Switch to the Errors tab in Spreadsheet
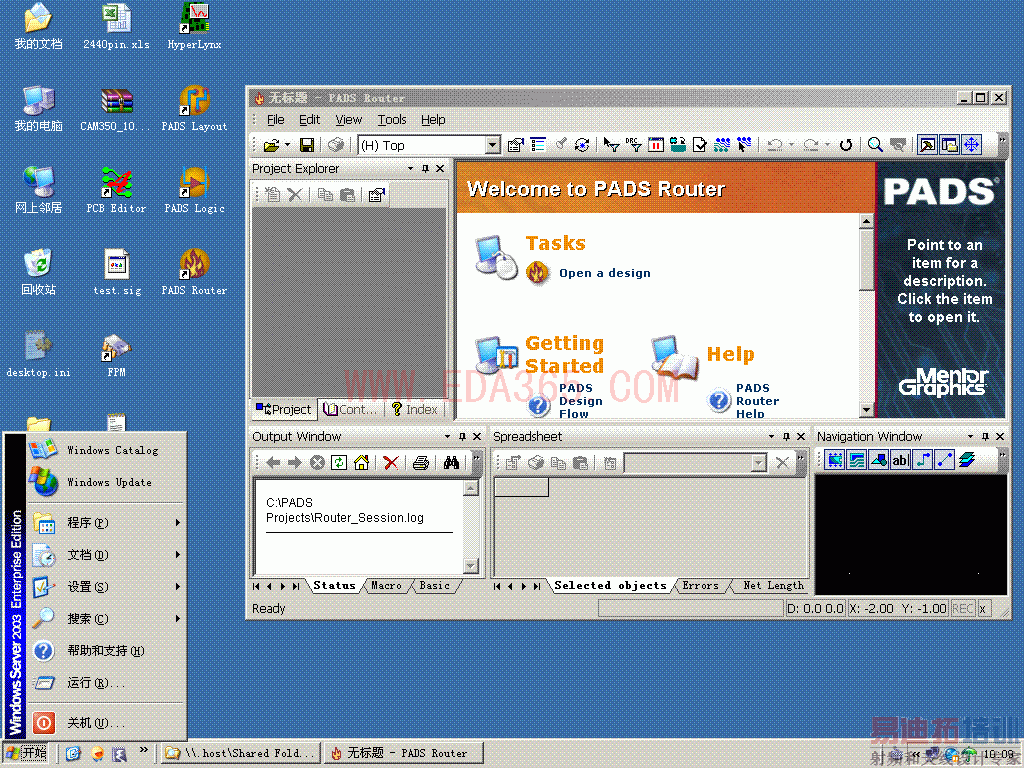1024x768 pixels. pos(701,586)
